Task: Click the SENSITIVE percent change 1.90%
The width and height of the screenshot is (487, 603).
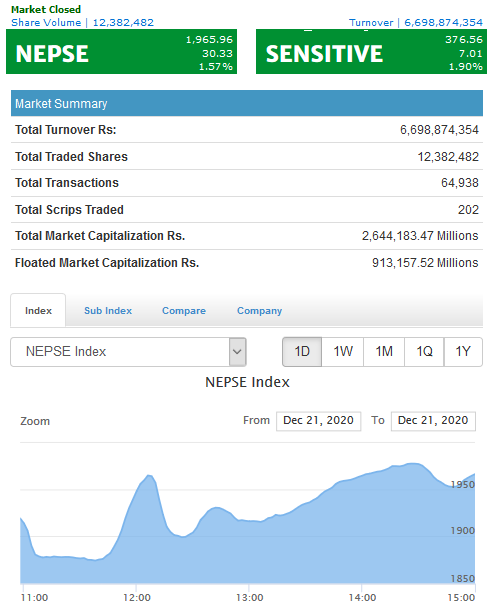Action: pyautogui.click(x=465, y=67)
